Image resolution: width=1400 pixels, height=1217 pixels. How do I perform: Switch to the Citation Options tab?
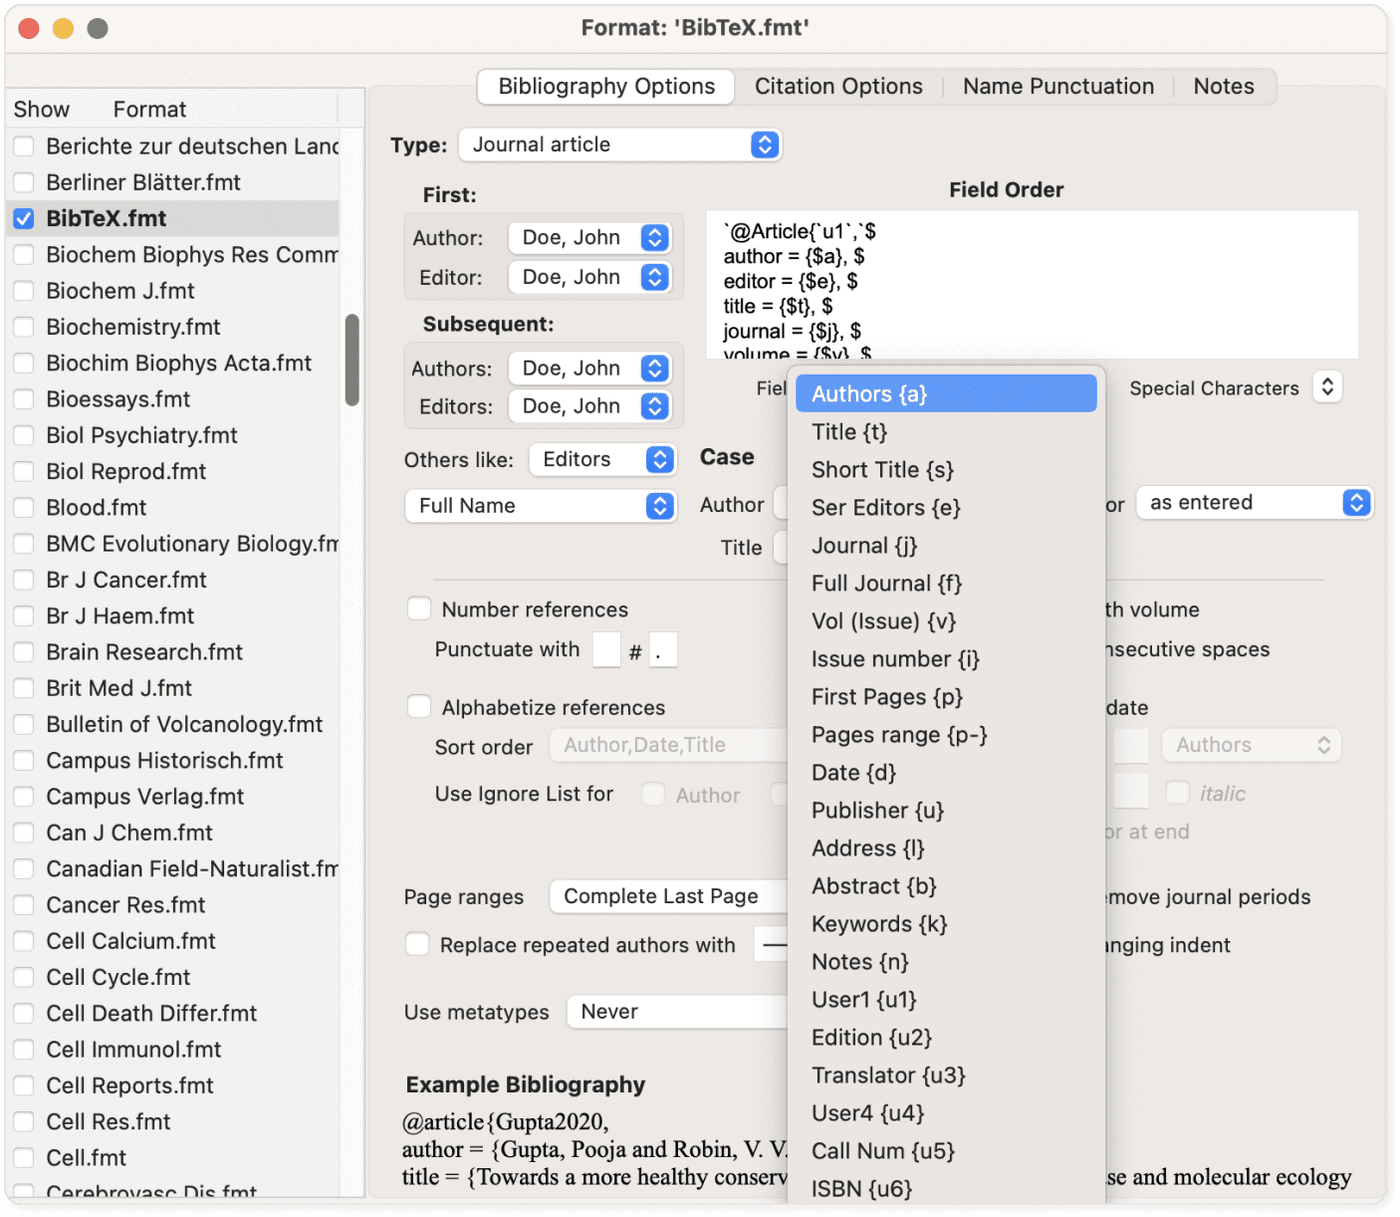[x=838, y=86]
